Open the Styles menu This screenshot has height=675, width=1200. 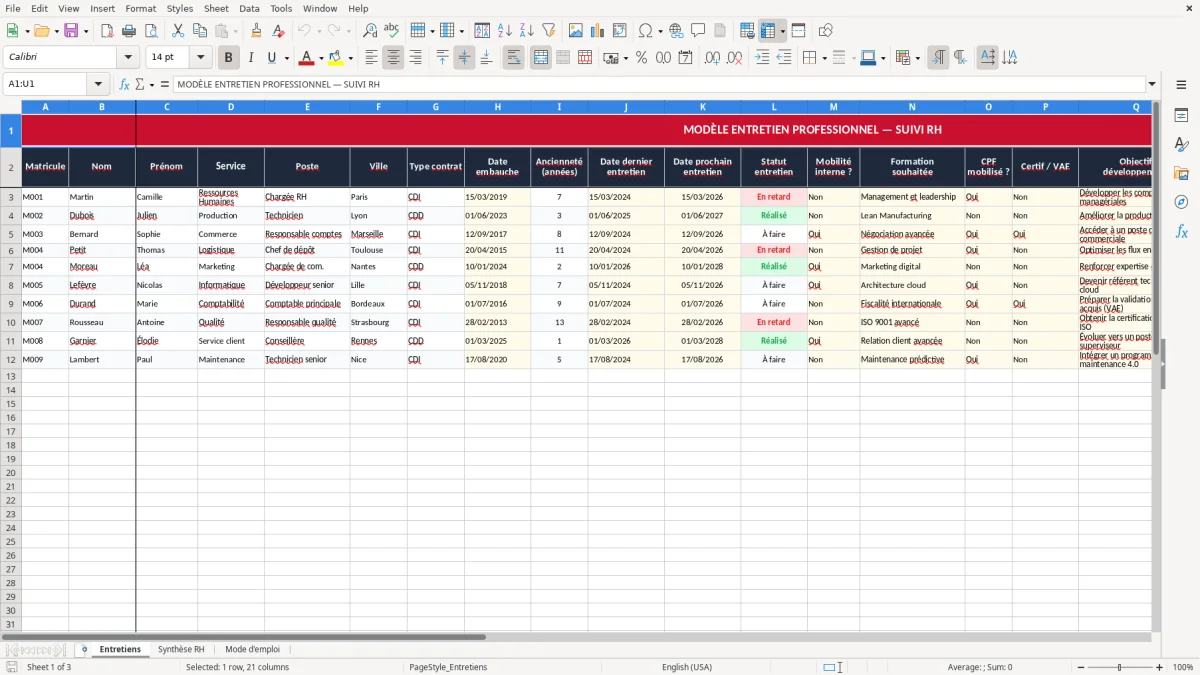coord(180,8)
